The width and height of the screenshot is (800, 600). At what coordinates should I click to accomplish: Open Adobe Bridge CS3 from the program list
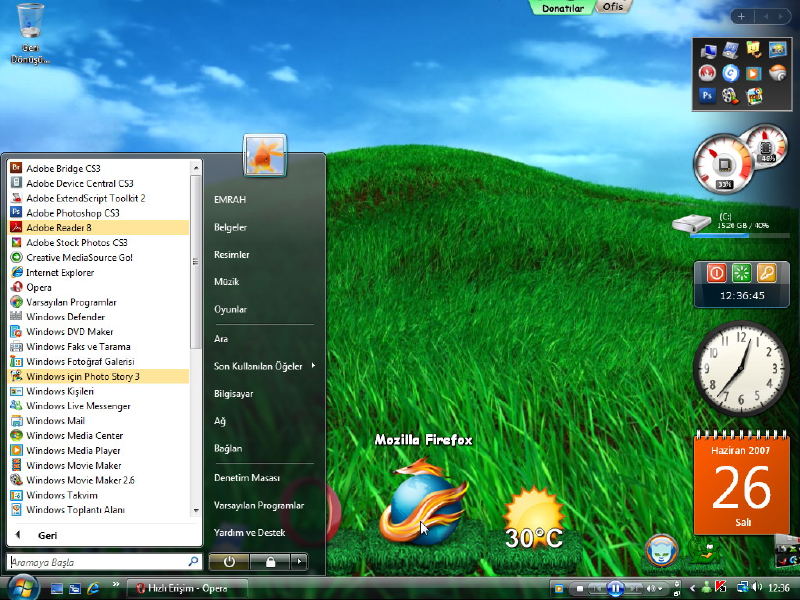(98, 168)
